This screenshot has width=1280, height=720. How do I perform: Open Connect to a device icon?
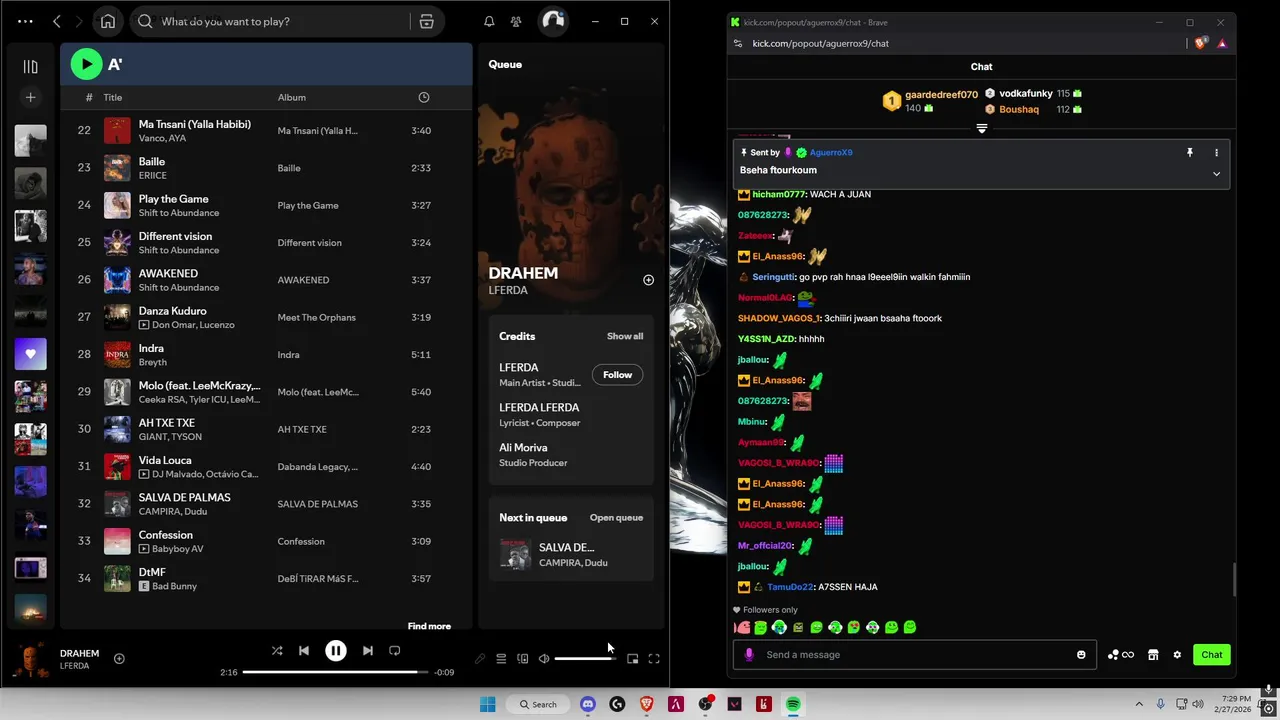coord(522,659)
